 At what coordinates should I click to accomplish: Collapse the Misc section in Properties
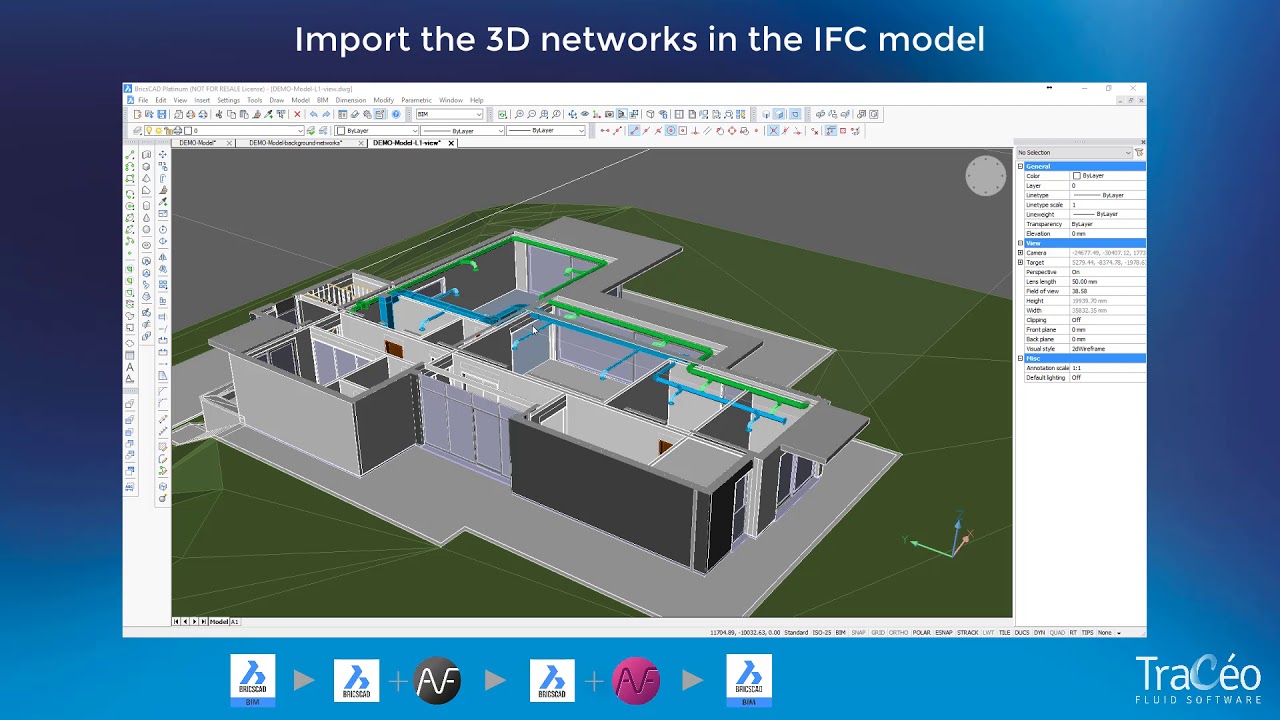point(1020,358)
